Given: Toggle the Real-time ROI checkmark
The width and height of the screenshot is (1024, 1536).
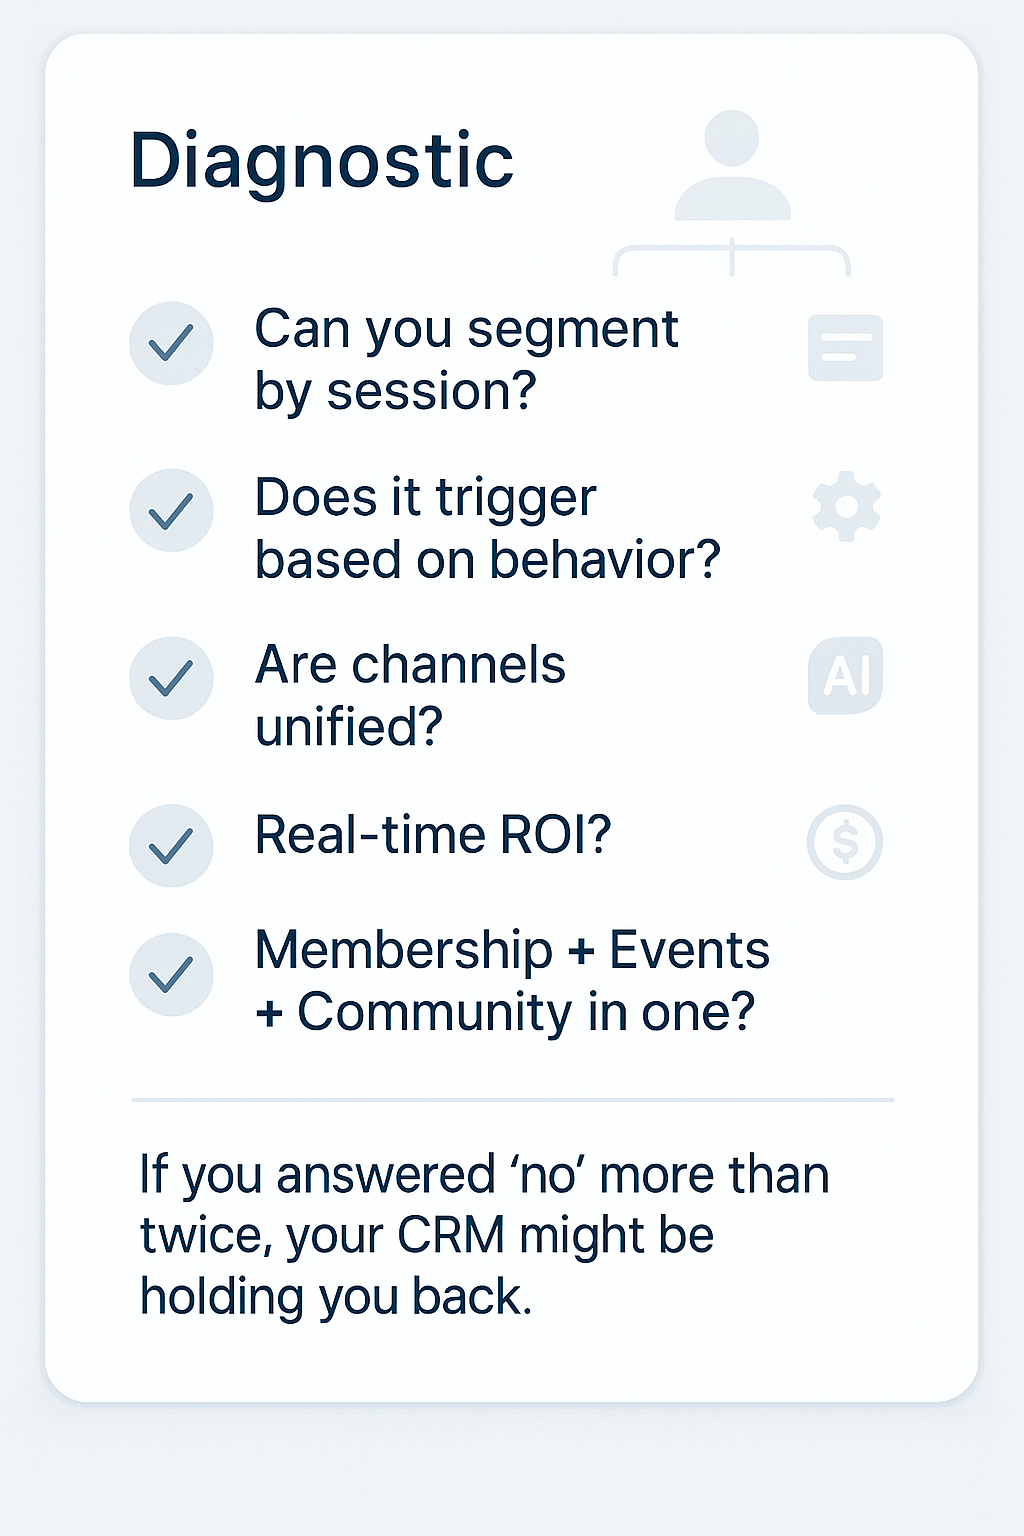Looking at the screenshot, I should [171, 845].
